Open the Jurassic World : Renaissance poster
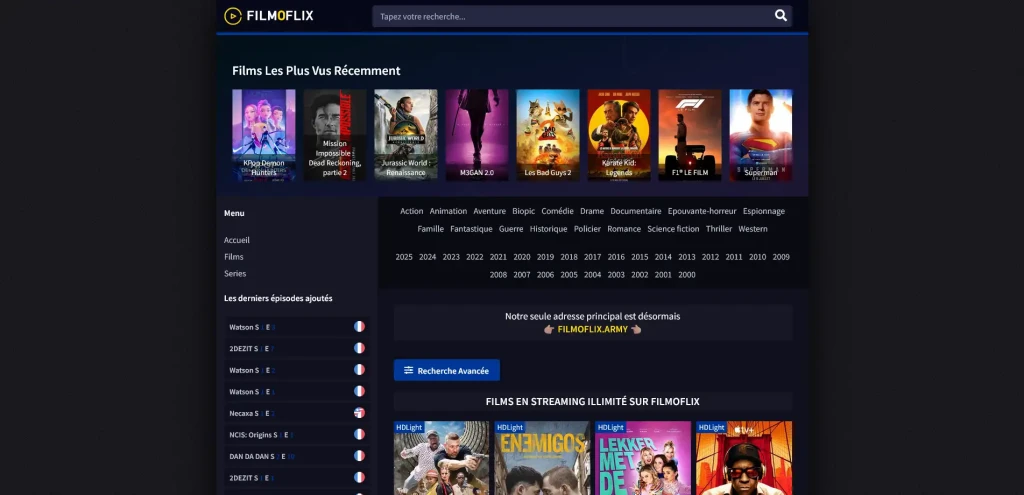The width and height of the screenshot is (1024, 495). (x=406, y=135)
